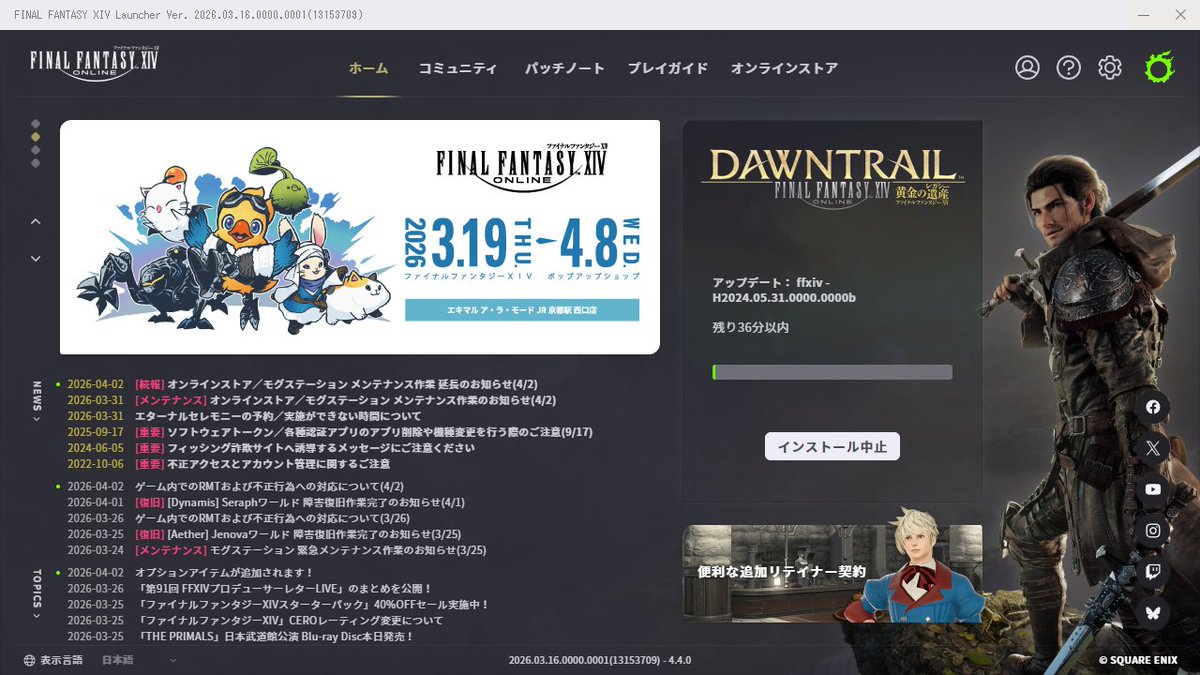
Task: Open スターターパック 40%OFFセール topic
Action: click(312, 604)
